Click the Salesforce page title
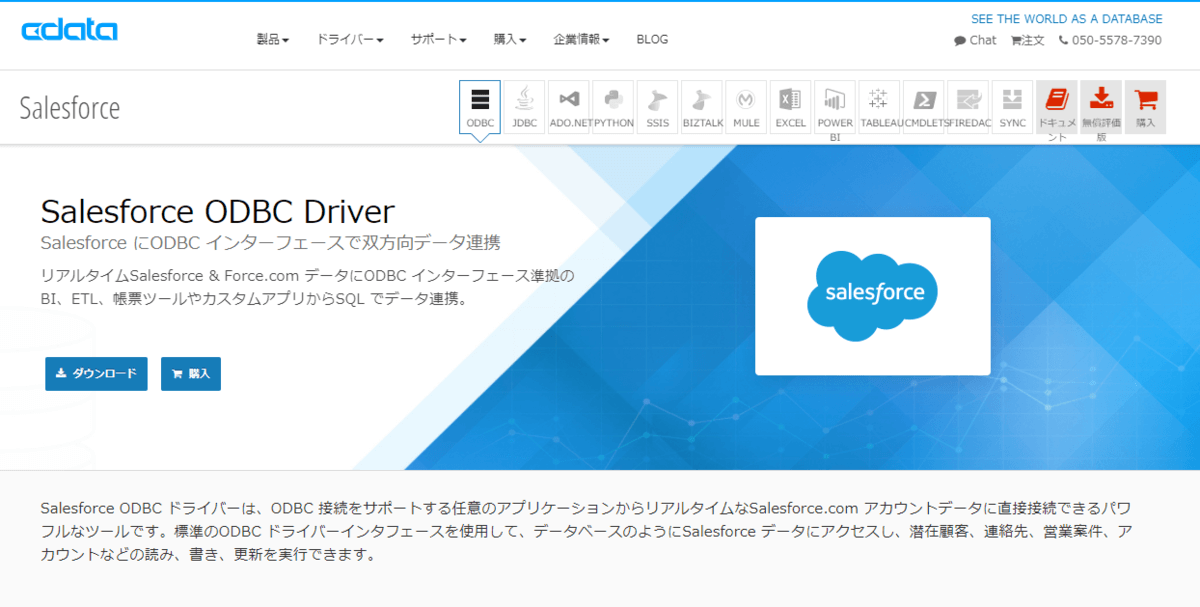1200x607 pixels. click(x=70, y=108)
